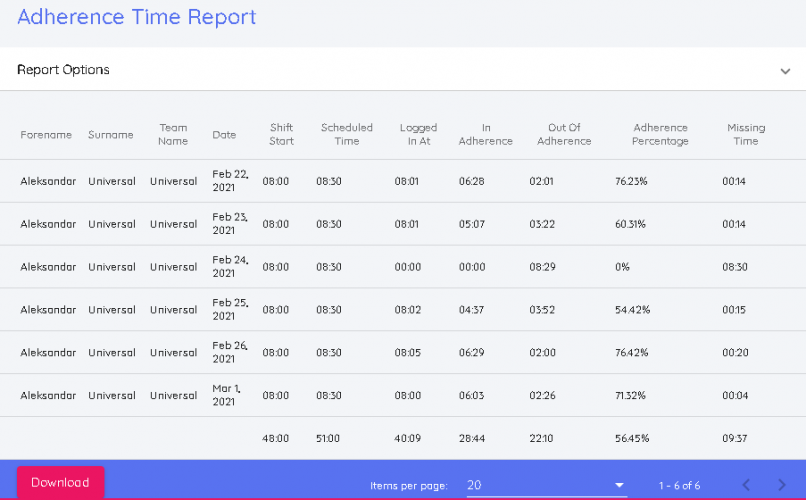The height and width of the screenshot is (500, 806).
Task: Sort by Date column header
Action: 224,135
